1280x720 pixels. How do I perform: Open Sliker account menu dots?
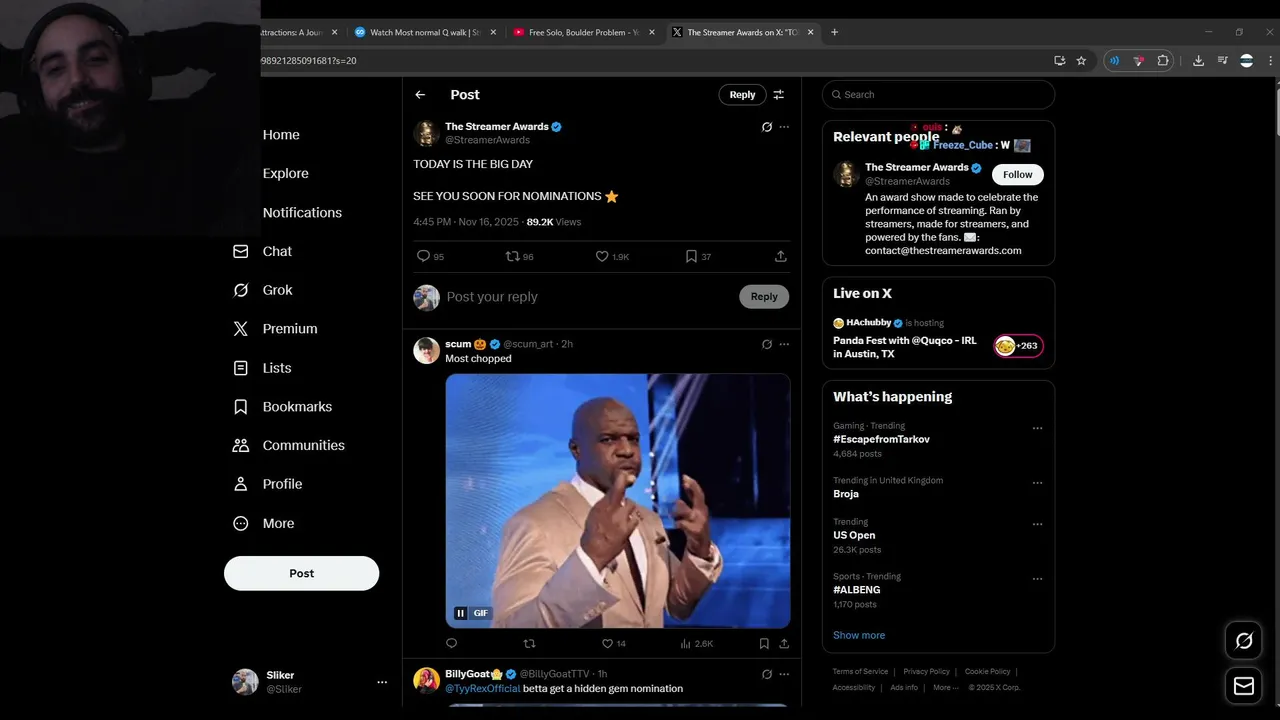382,682
